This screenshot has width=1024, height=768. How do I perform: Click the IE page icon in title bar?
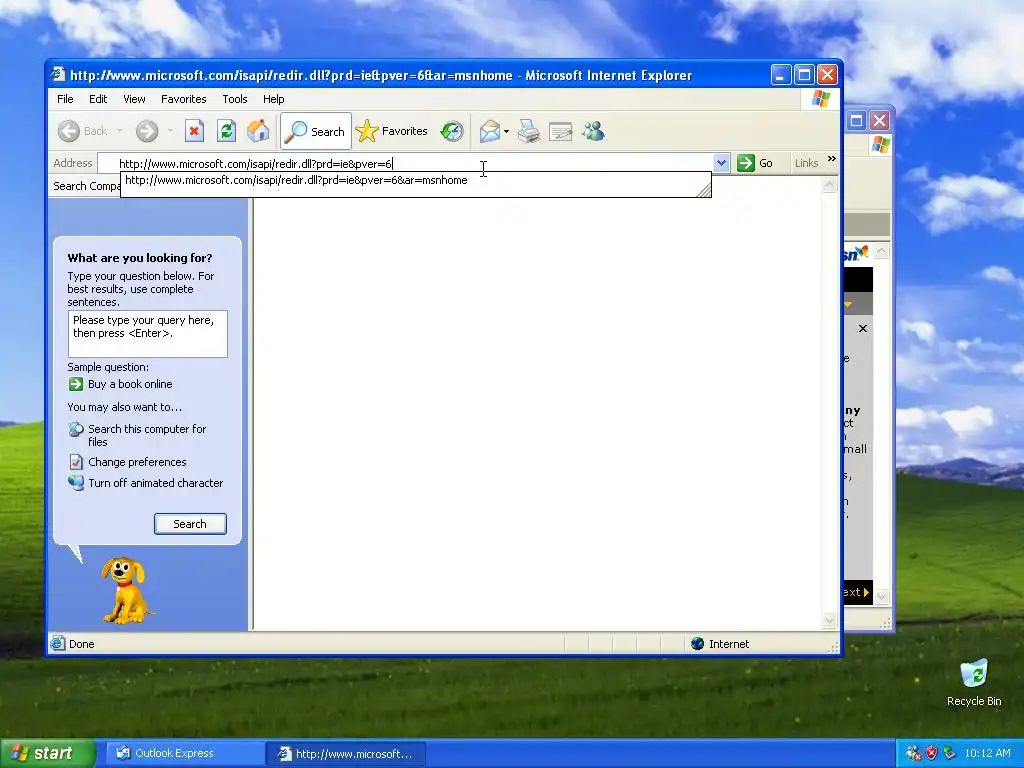coord(58,74)
